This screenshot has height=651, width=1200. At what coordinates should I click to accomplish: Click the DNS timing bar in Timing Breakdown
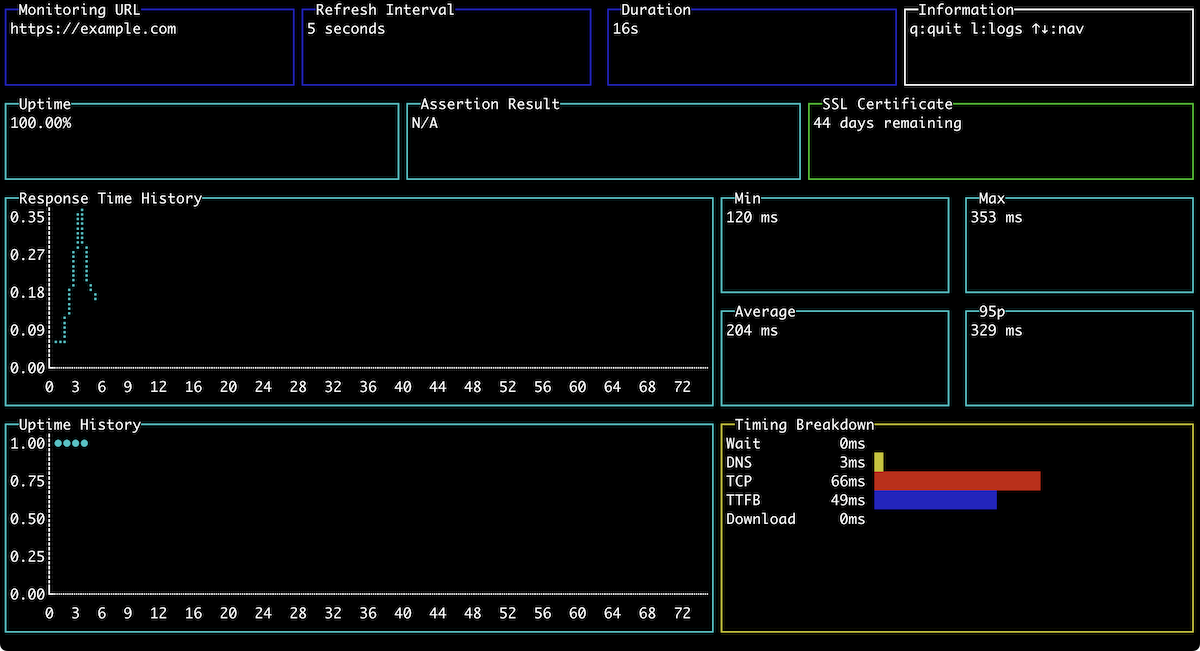click(878, 462)
